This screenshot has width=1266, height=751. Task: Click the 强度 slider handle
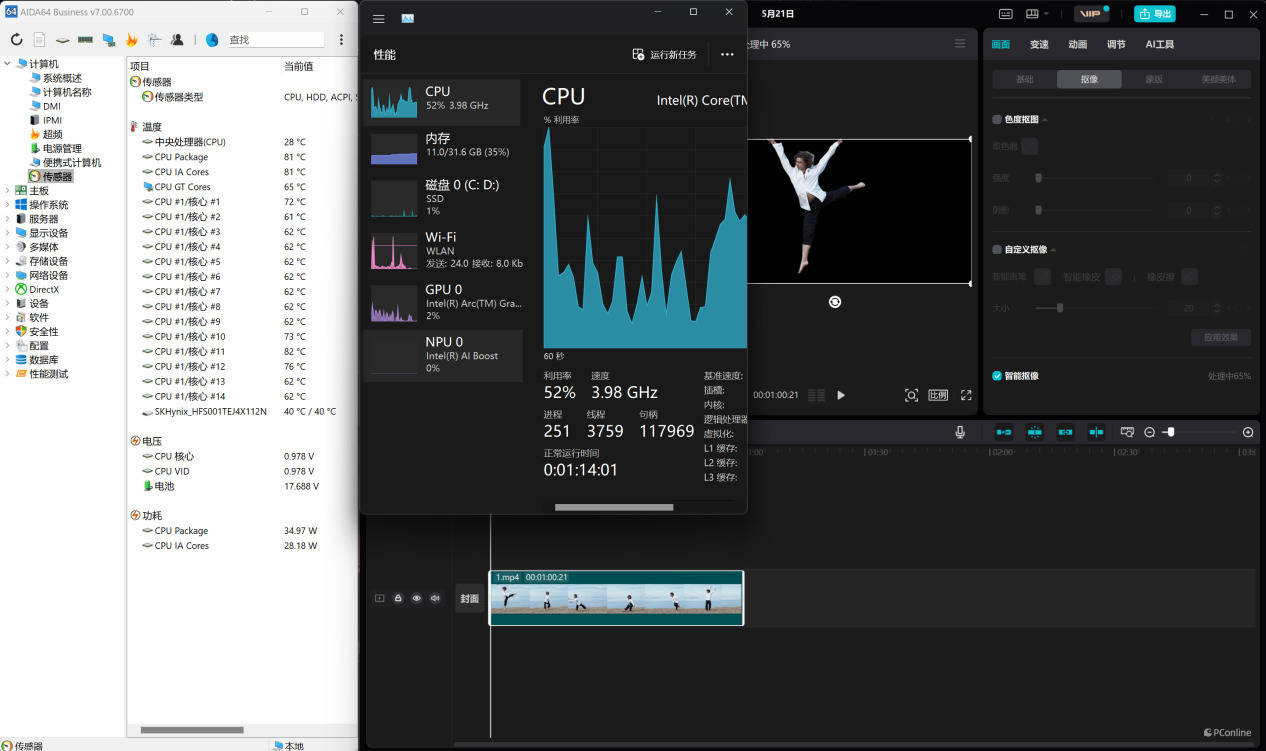(1039, 178)
